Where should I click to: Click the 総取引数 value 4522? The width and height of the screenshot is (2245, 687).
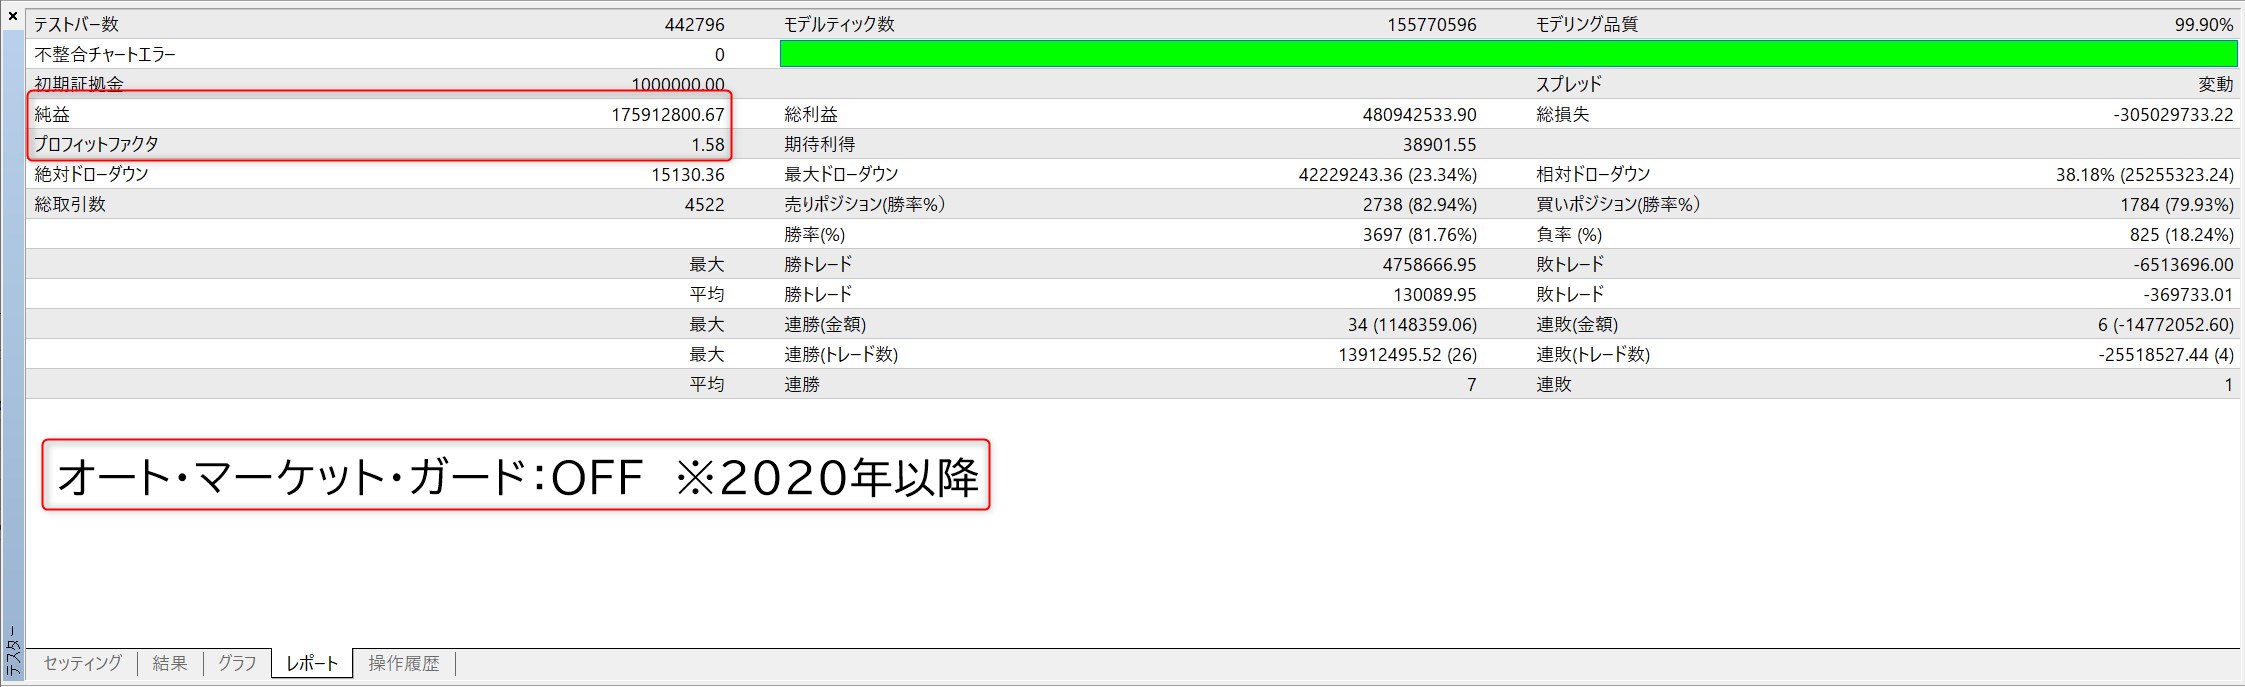[x=704, y=205]
